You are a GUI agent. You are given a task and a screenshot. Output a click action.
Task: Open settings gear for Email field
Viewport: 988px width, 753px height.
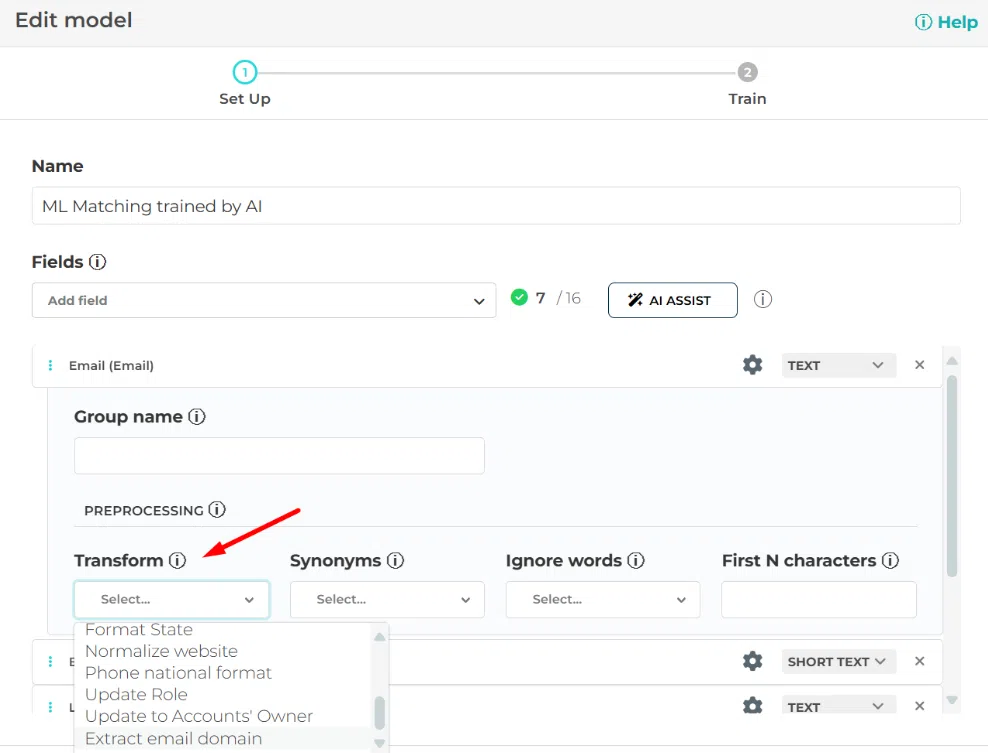click(752, 365)
